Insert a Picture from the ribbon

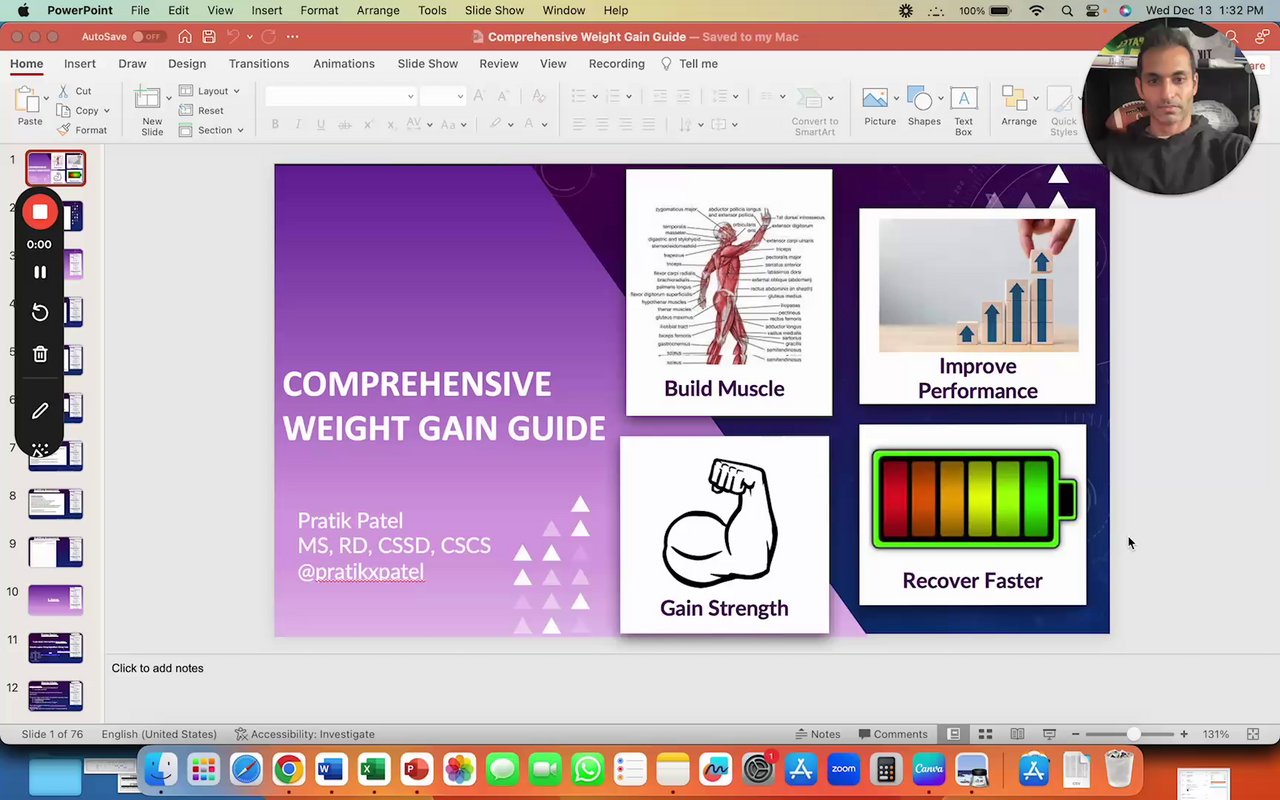[x=880, y=108]
